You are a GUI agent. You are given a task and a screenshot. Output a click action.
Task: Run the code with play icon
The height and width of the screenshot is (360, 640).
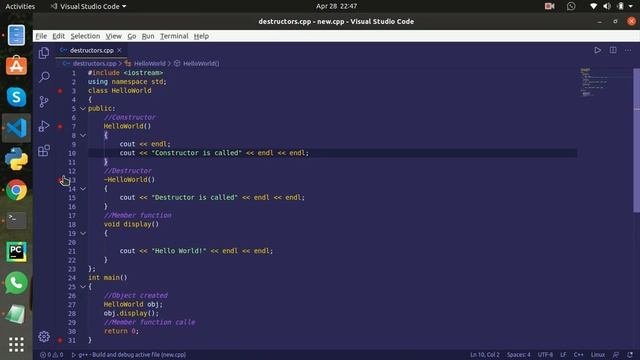click(x=598, y=50)
